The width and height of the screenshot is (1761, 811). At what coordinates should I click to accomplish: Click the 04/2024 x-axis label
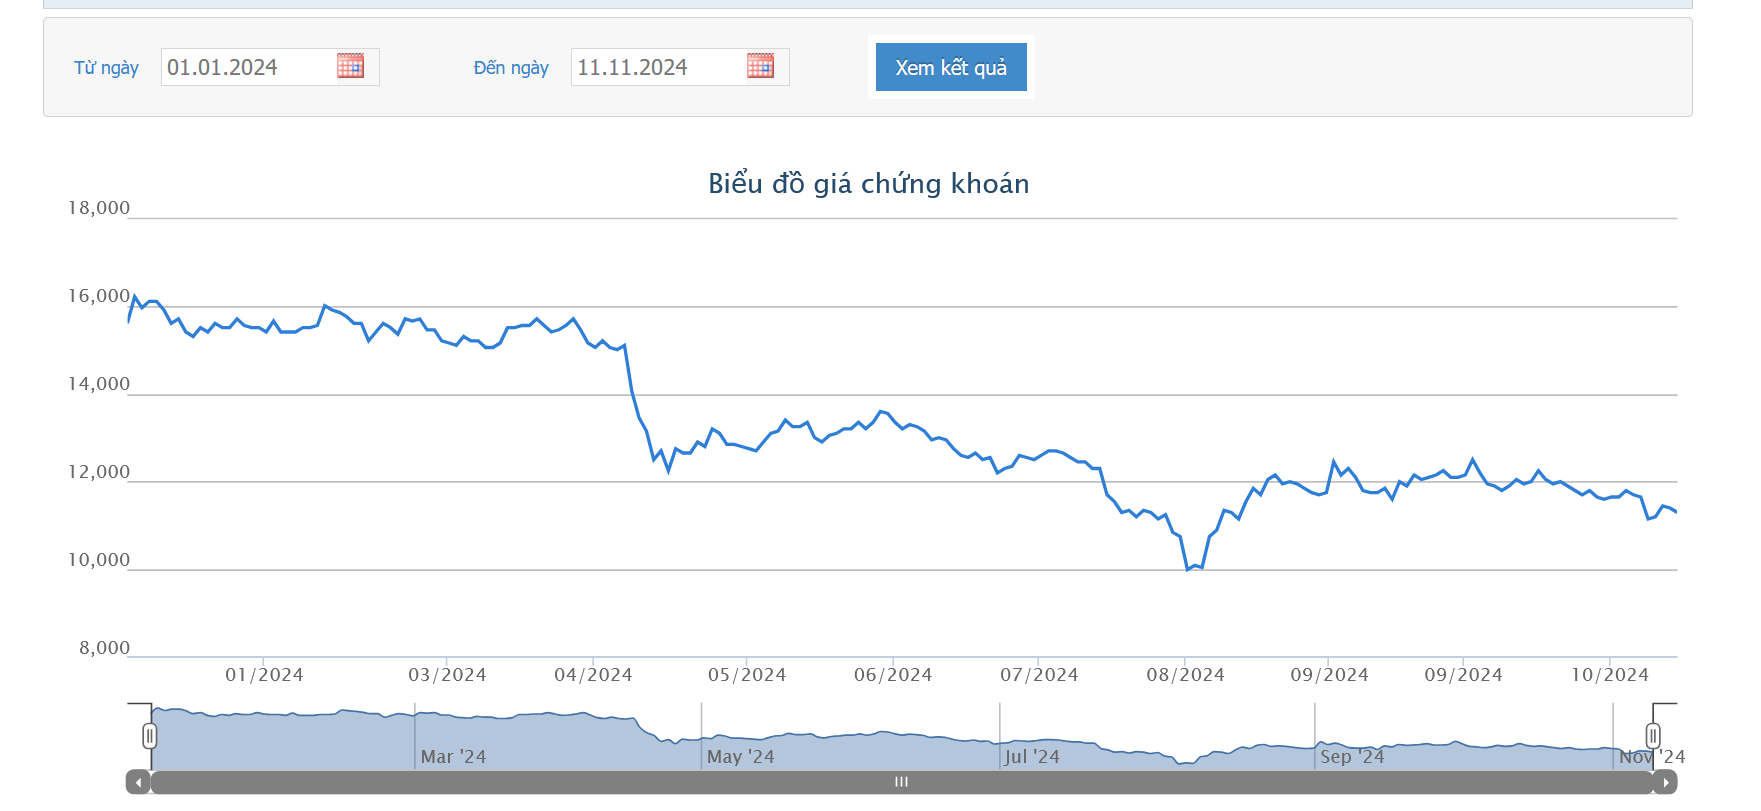pyautogui.click(x=593, y=675)
